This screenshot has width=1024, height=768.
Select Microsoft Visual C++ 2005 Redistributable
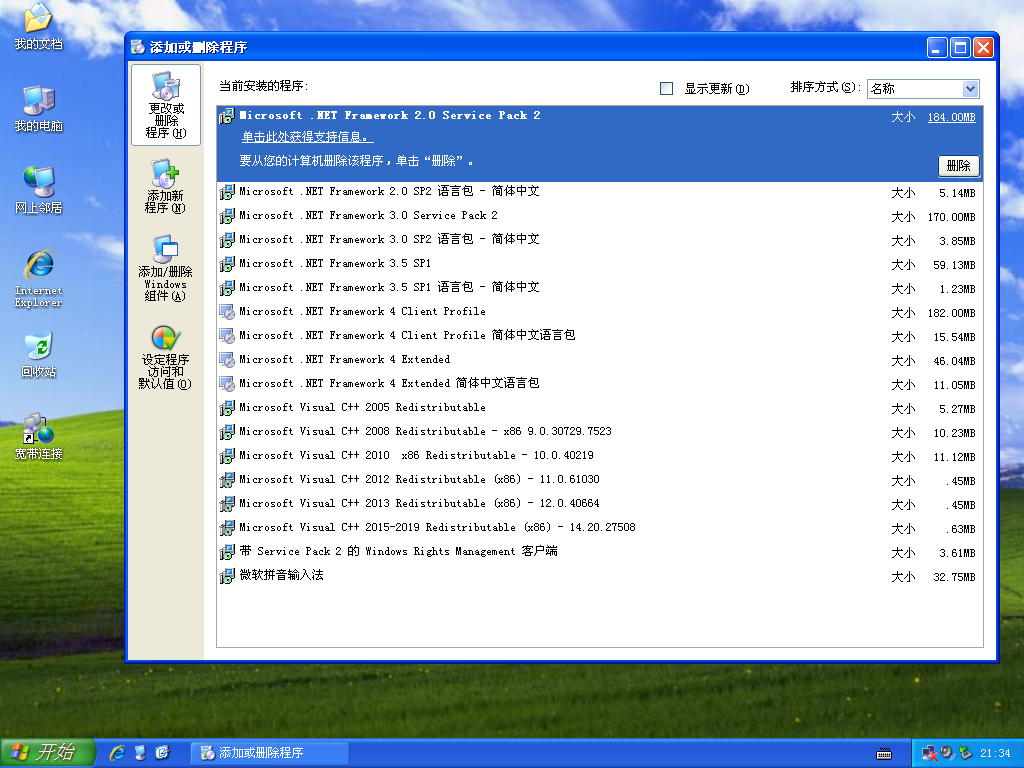pos(600,408)
